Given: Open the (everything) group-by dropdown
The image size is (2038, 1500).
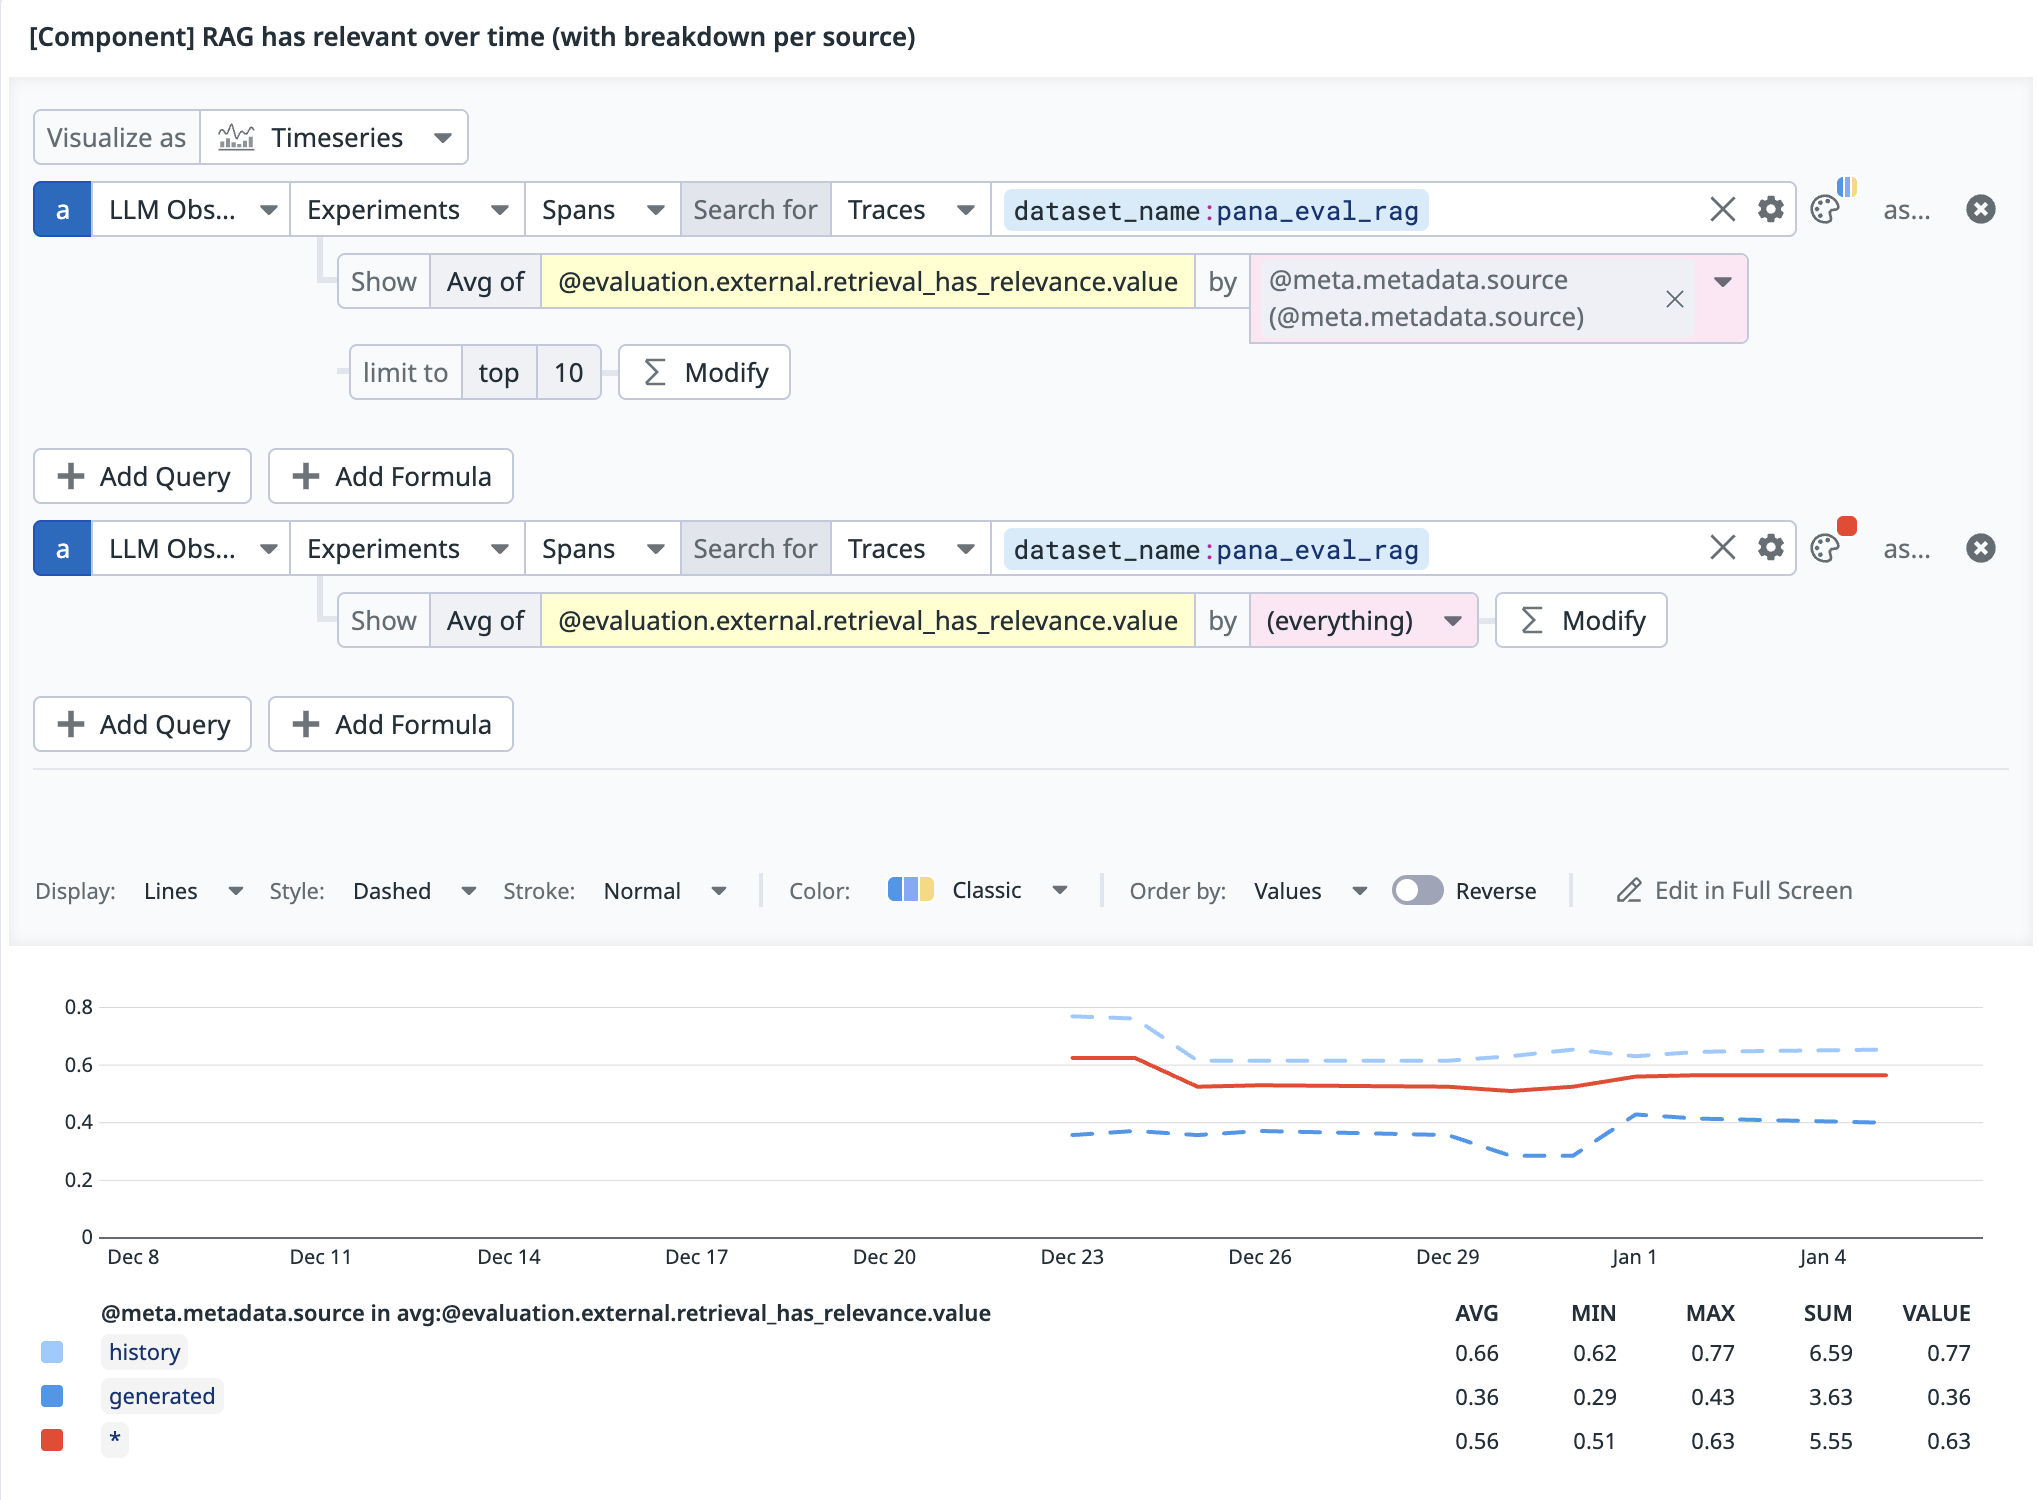Looking at the screenshot, I should [x=1363, y=621].
